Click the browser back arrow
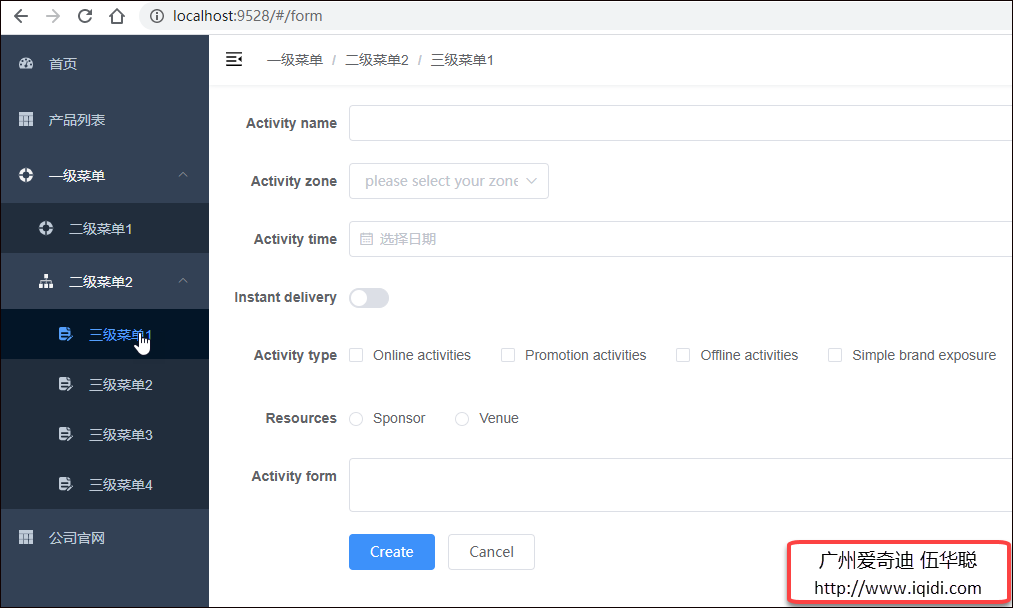 click(x=21, y=16)
